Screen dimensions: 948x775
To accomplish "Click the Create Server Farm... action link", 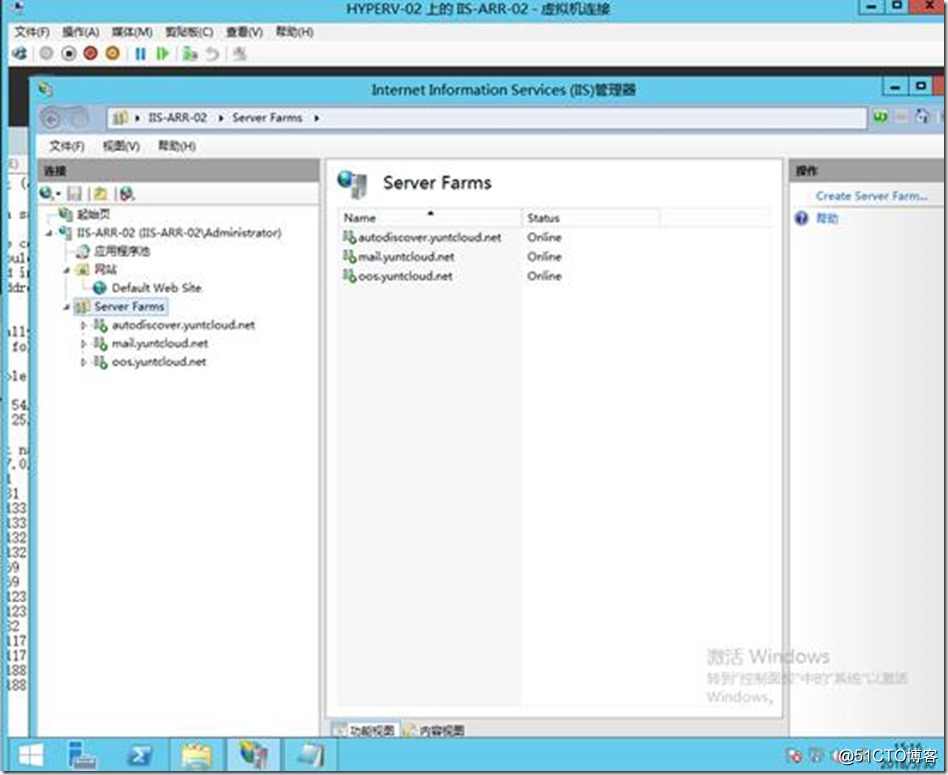I will click(871, 196).
